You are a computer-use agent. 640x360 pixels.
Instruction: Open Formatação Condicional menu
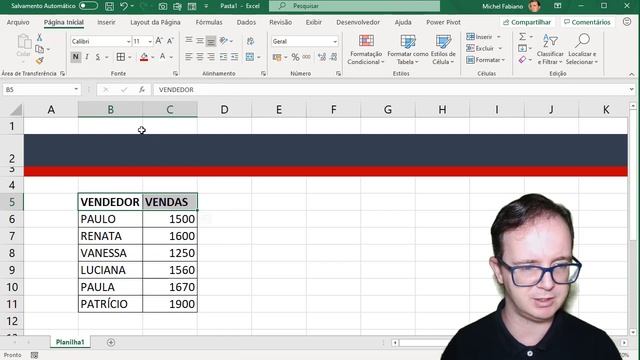click(366, 49)
